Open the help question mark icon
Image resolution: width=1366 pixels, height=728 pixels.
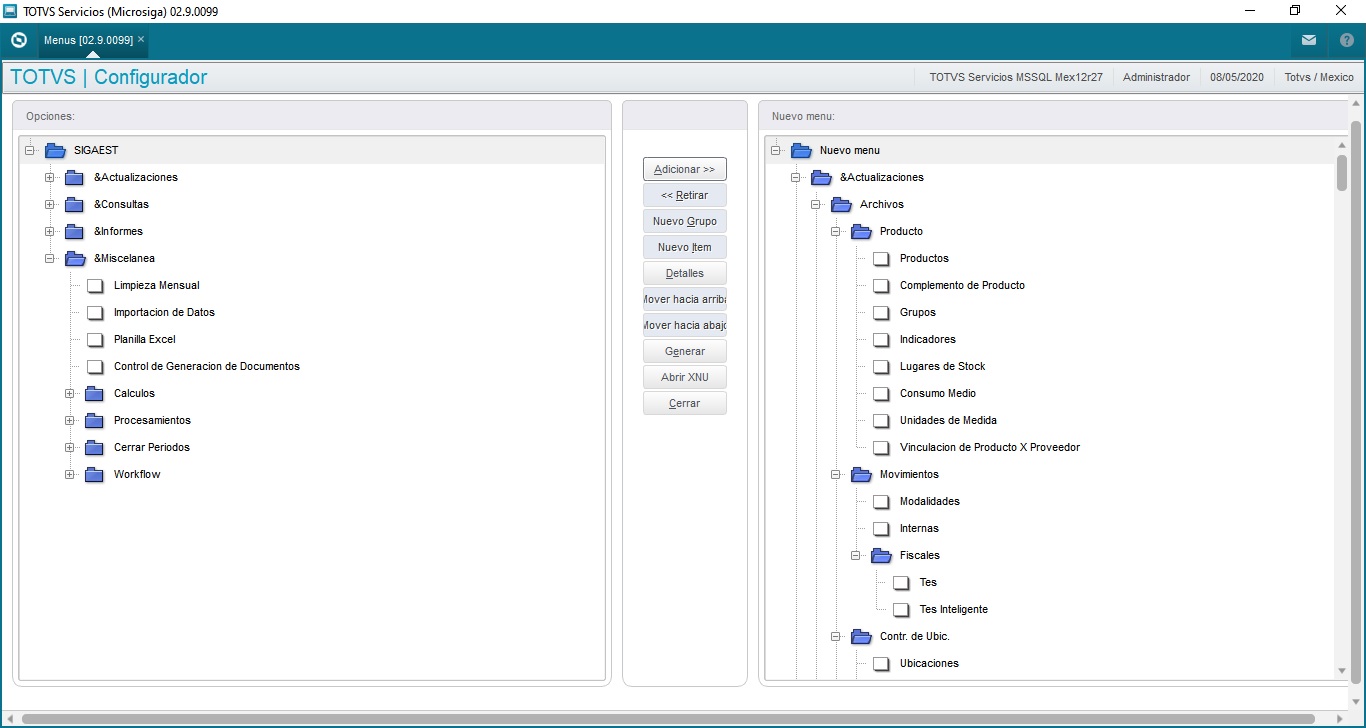tap(1347, 40)
